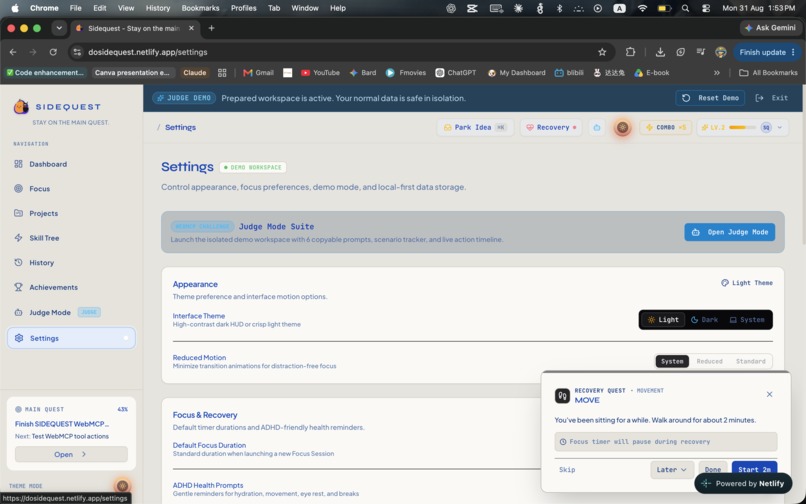
Task: Open the Bookmarks menu in menu bar
Action: (200, 8)
